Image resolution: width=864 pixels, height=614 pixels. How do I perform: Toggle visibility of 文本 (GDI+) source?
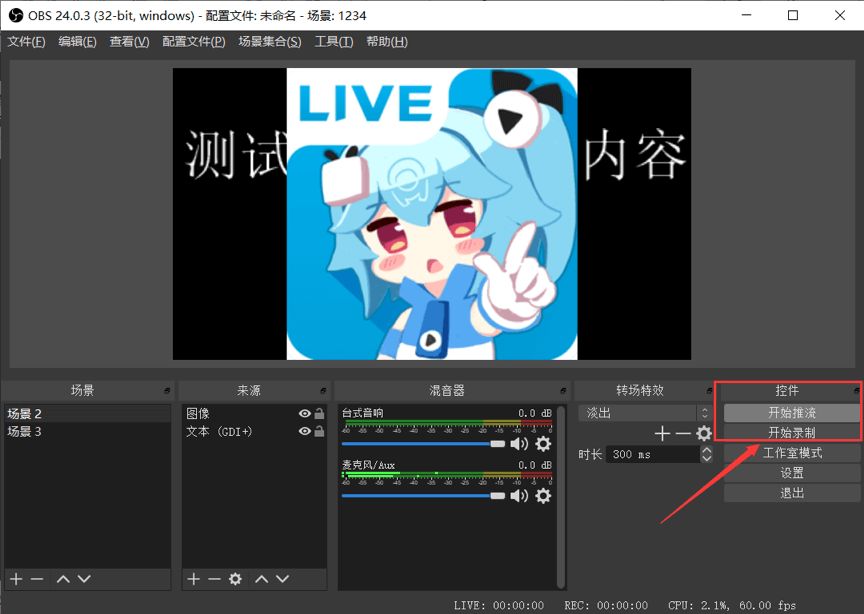(x=304, y=432)
